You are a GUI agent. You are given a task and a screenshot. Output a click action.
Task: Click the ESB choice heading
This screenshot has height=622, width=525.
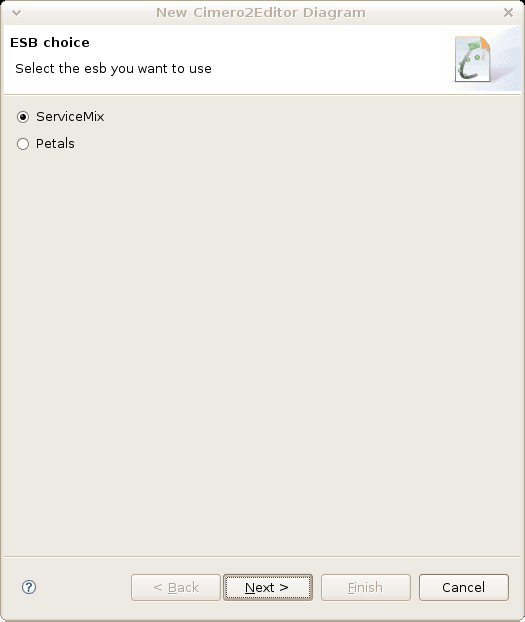(50, 42)
